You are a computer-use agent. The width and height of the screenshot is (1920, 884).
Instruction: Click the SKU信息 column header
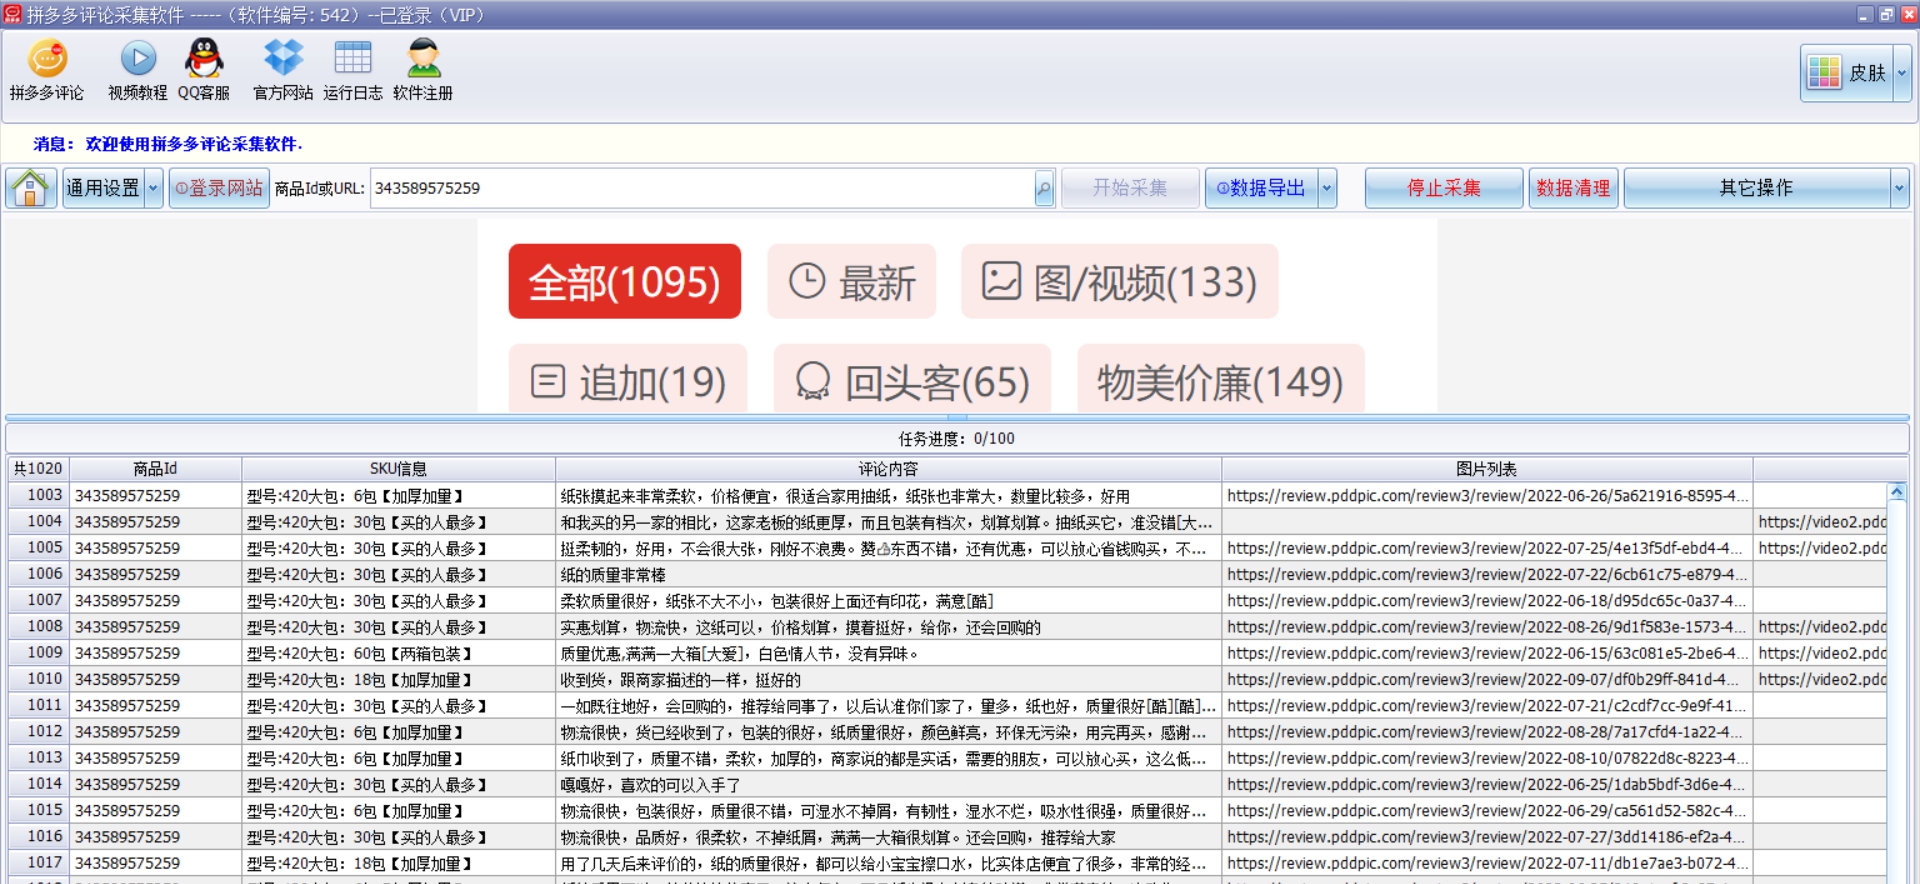pyautogui.click(x=398, y=469)
